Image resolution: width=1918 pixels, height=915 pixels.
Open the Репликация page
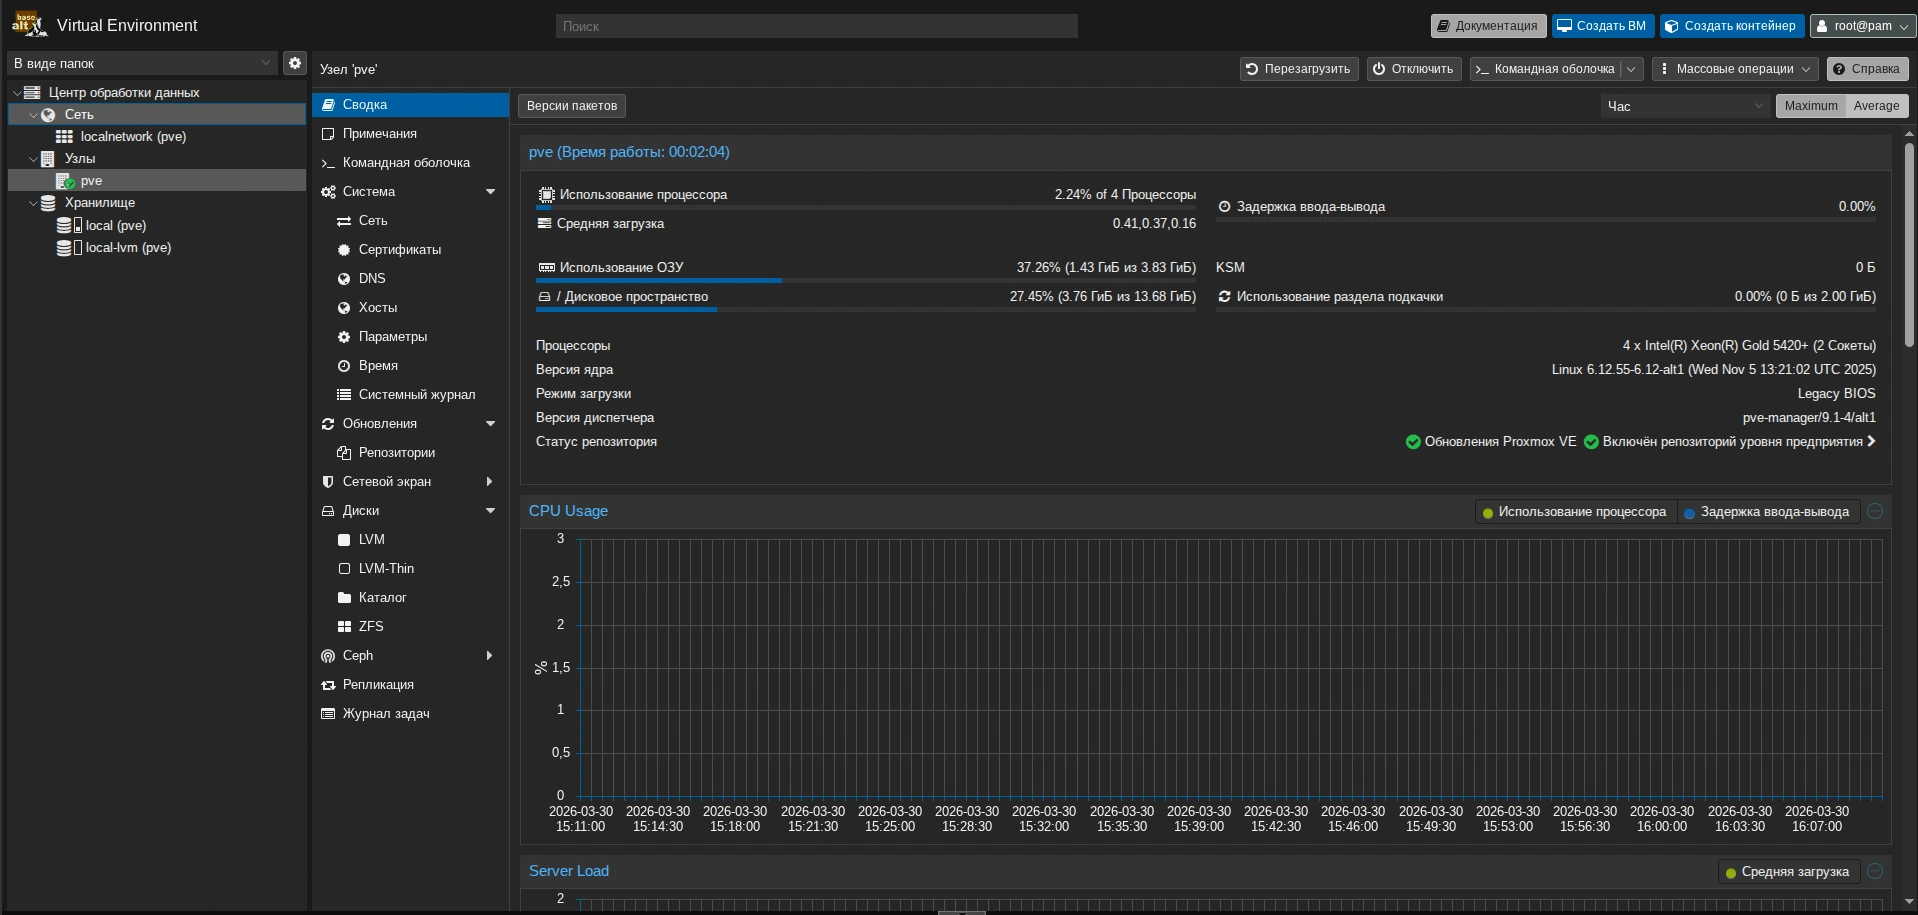(x=410, y=685)
